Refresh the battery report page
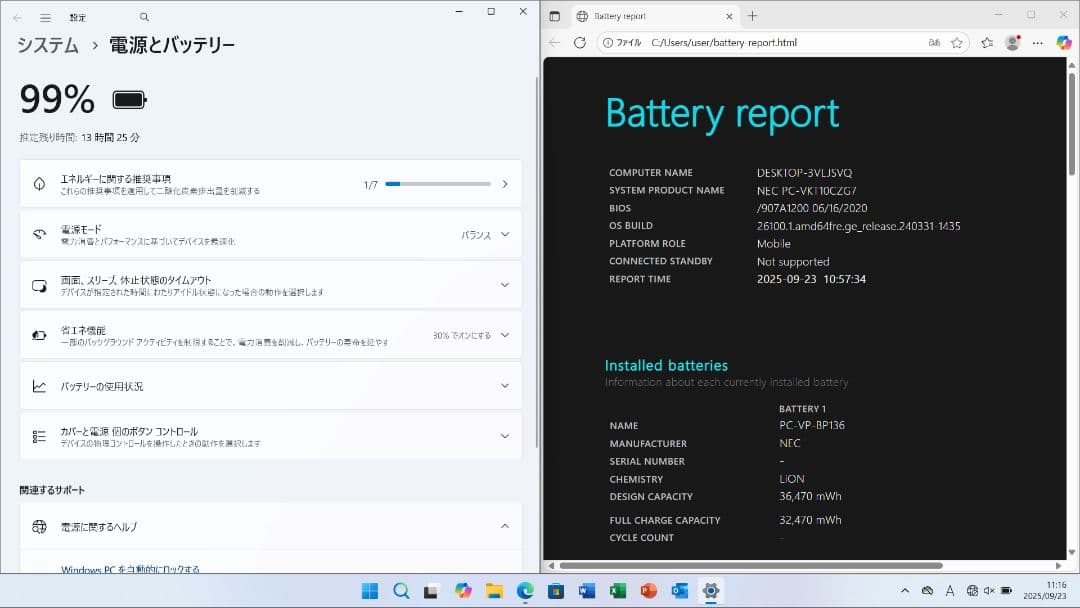 pos(580,42)
